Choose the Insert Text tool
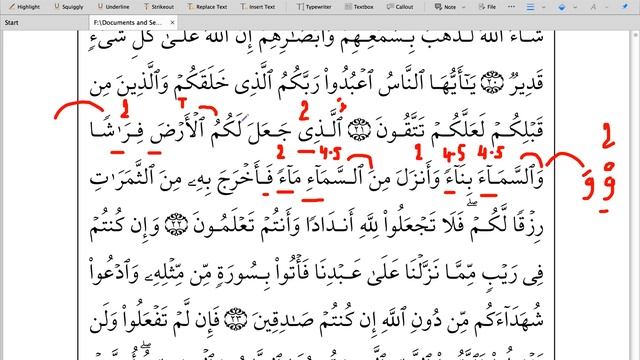Viewport: 640px width, 360px height. 258,7
